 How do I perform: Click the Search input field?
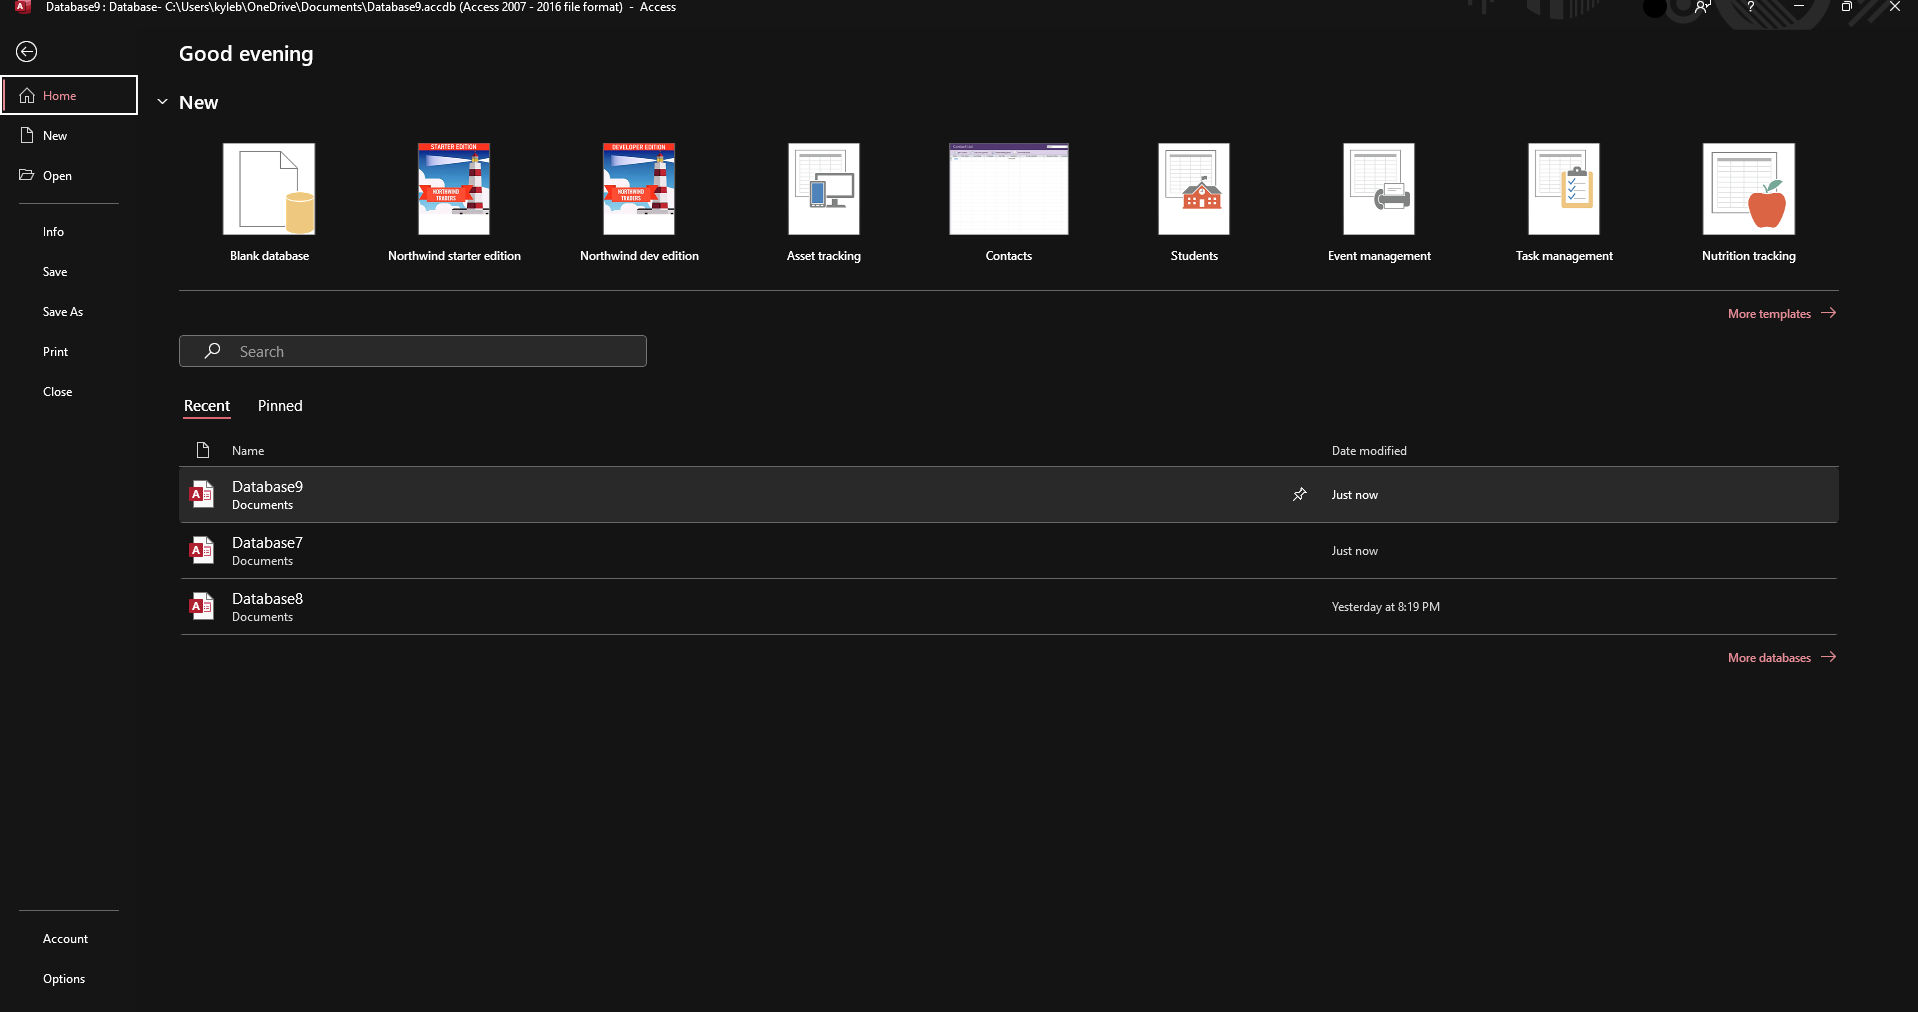[413, 351]
